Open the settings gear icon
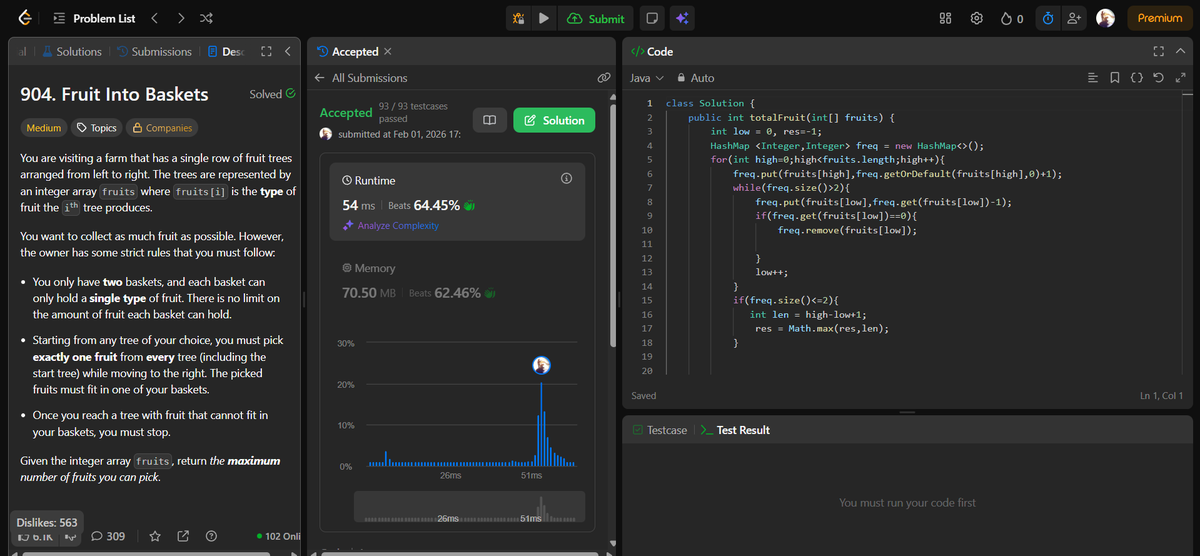The width and height of the screenshot is (1200, 556). (x=977, y=18)
